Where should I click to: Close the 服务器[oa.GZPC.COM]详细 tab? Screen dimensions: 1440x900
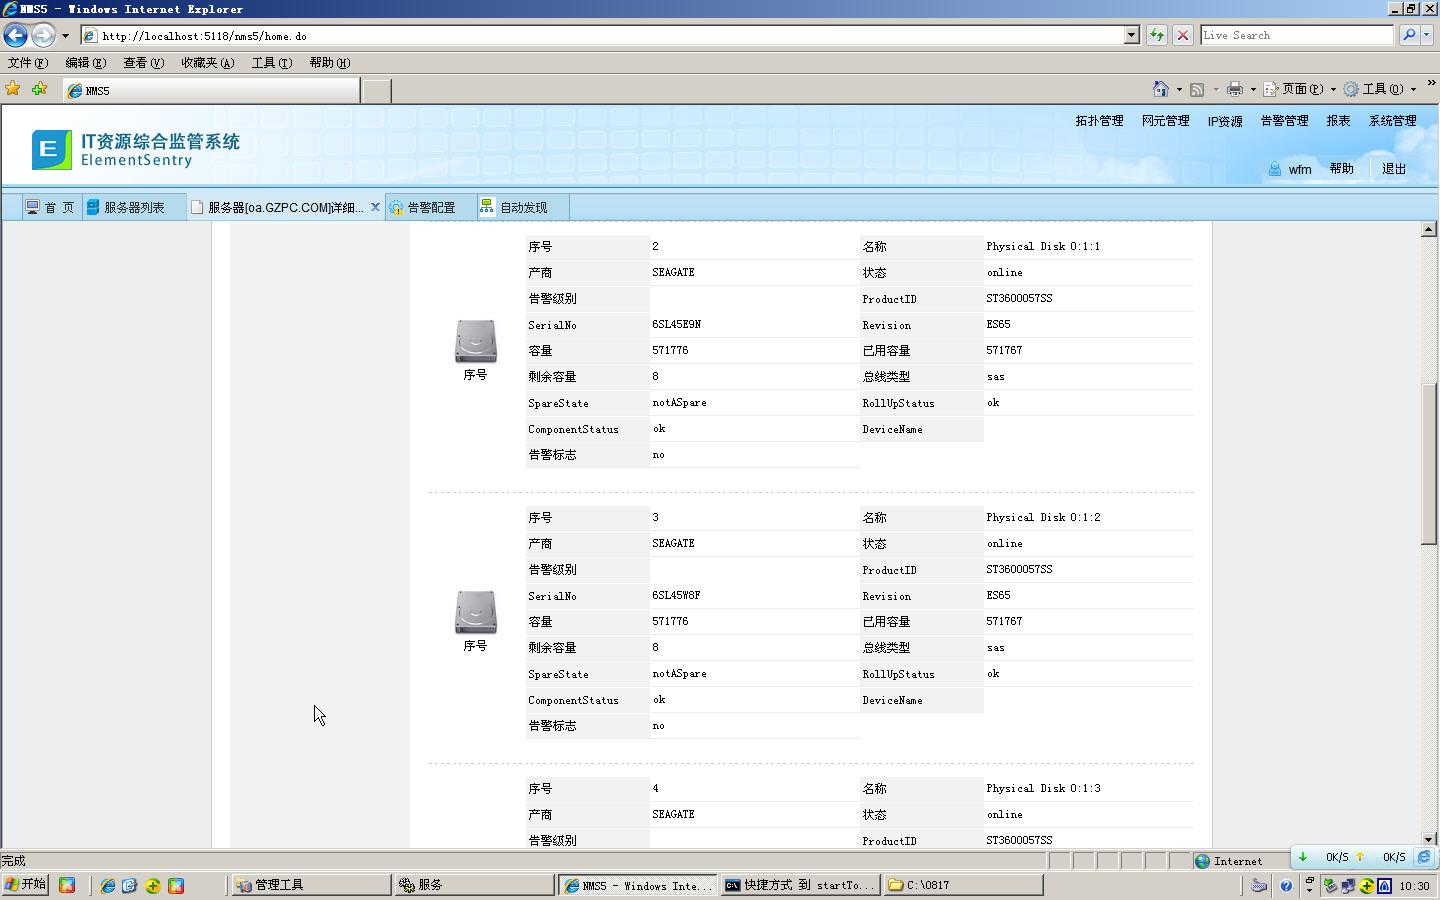(375, 207)
